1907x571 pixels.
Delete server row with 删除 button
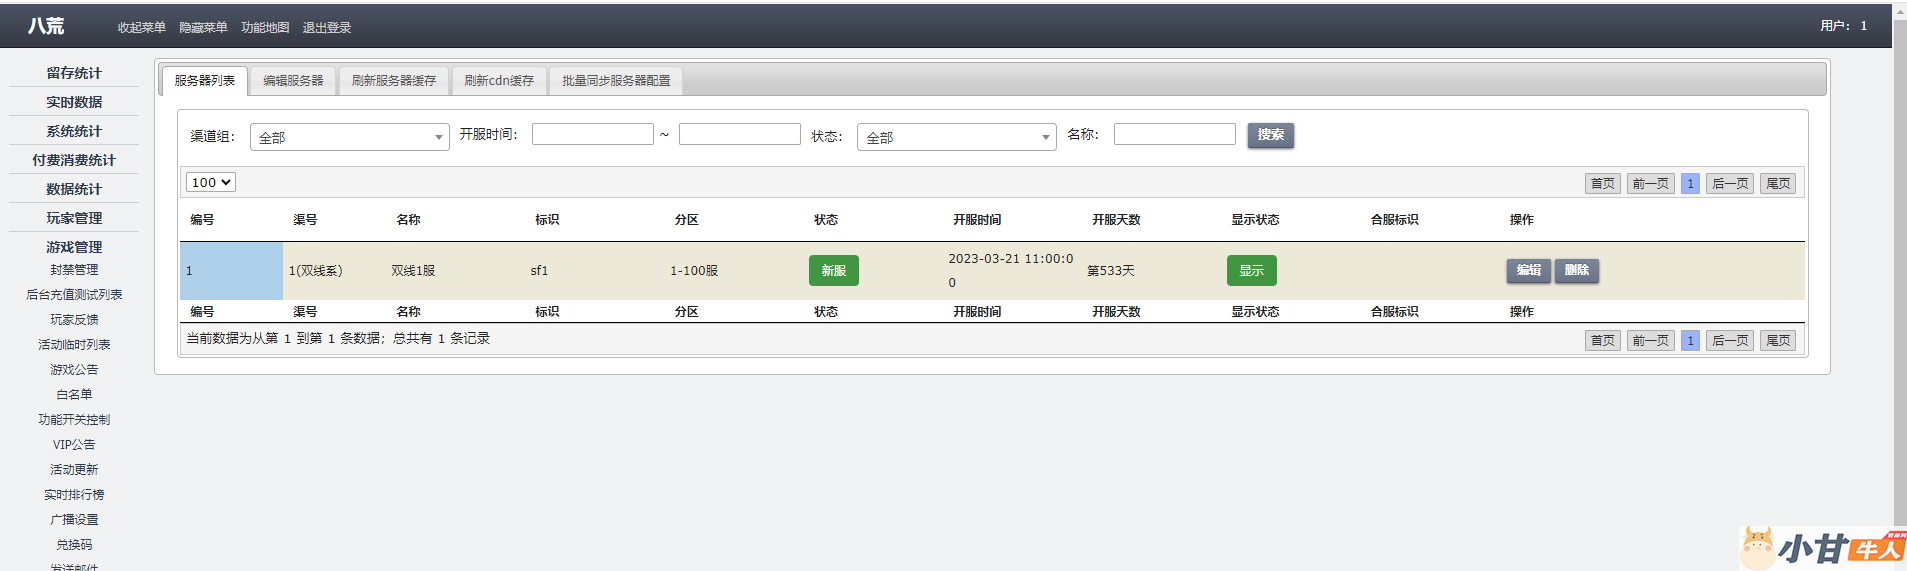point(1576,271)
